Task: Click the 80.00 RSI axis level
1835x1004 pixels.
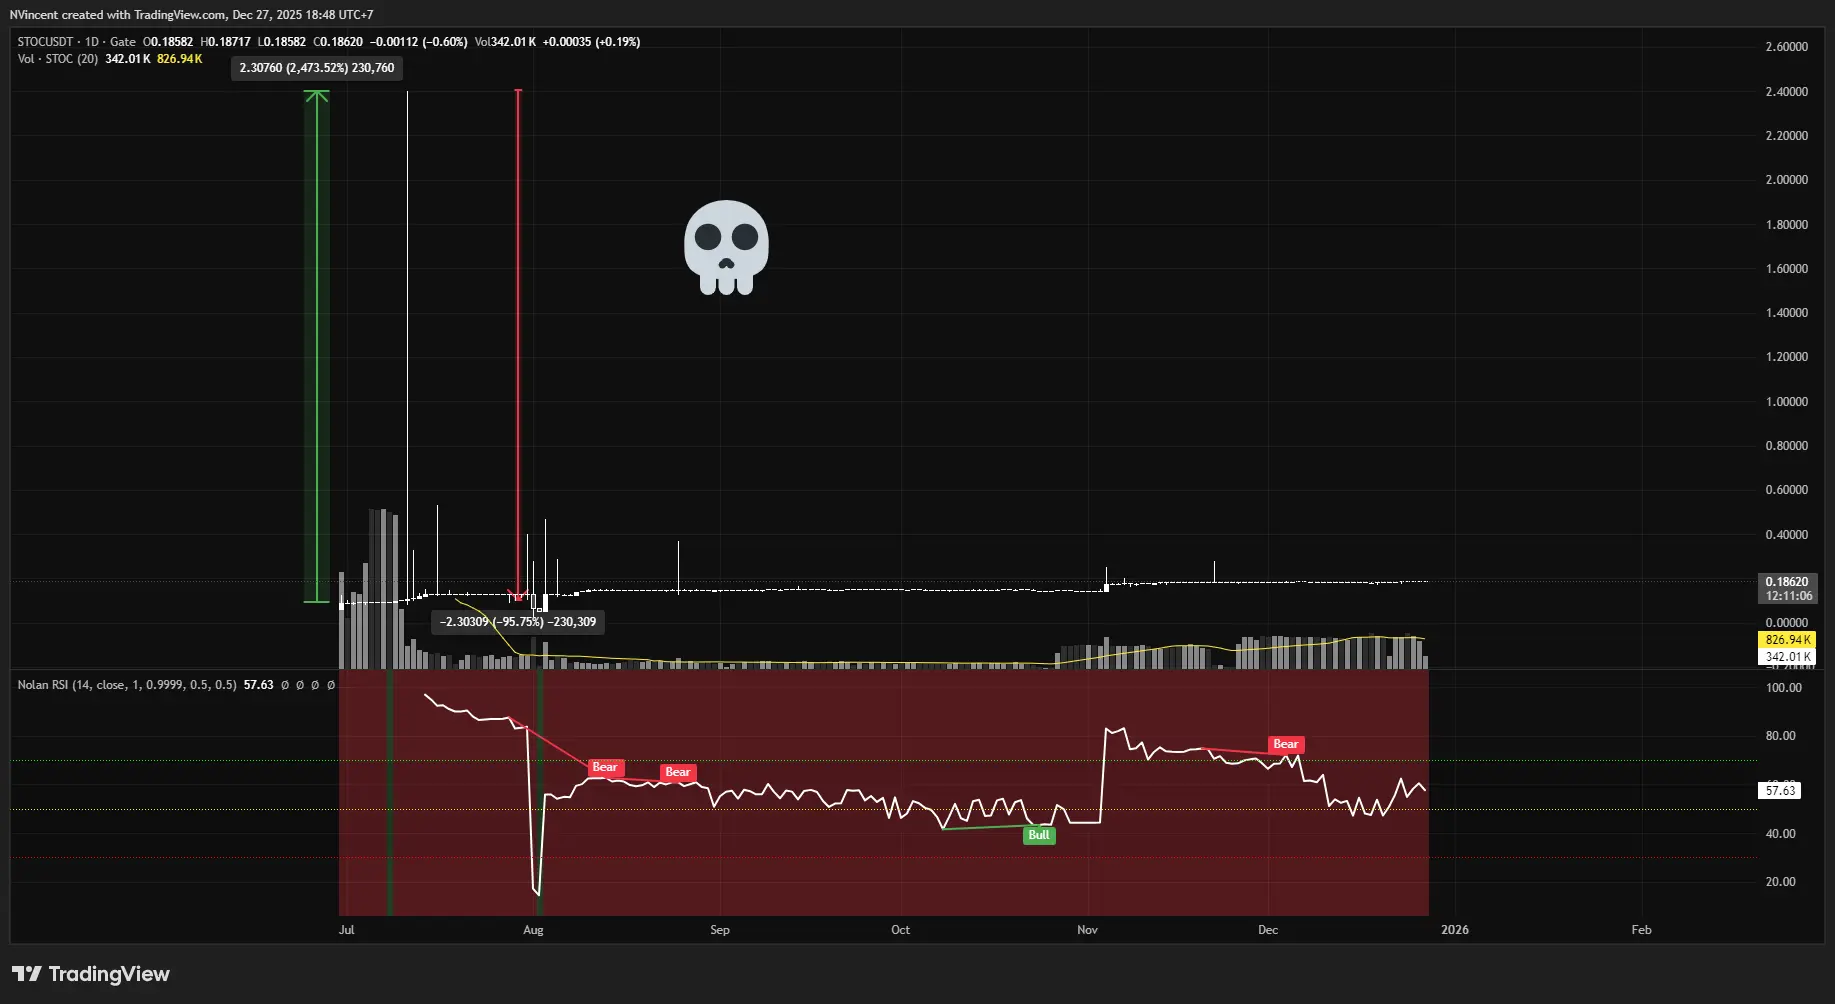Action: (x=1783, y=736)
